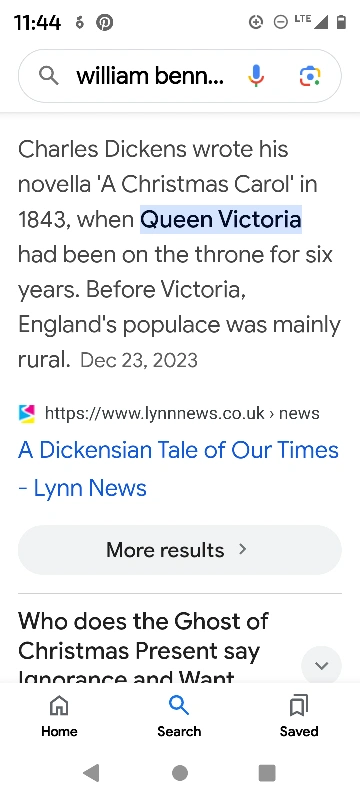The width and height of the screenshot is (360, 800).
Task: Tap the Pinterest notification icon in status bar
Action: 105,22
